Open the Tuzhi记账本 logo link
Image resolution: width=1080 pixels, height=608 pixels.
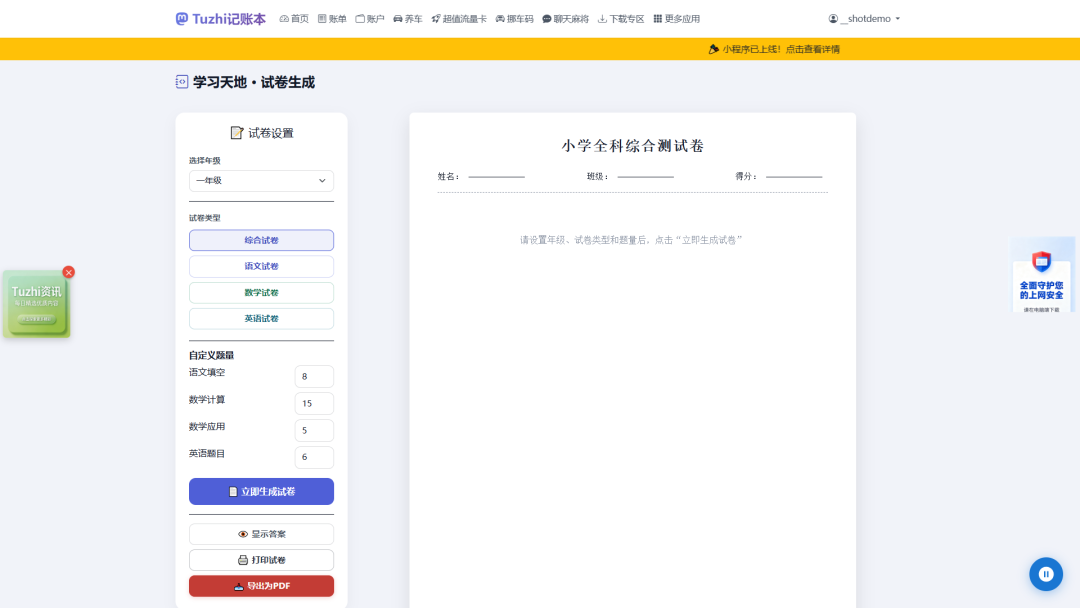(x=220, y=19)
